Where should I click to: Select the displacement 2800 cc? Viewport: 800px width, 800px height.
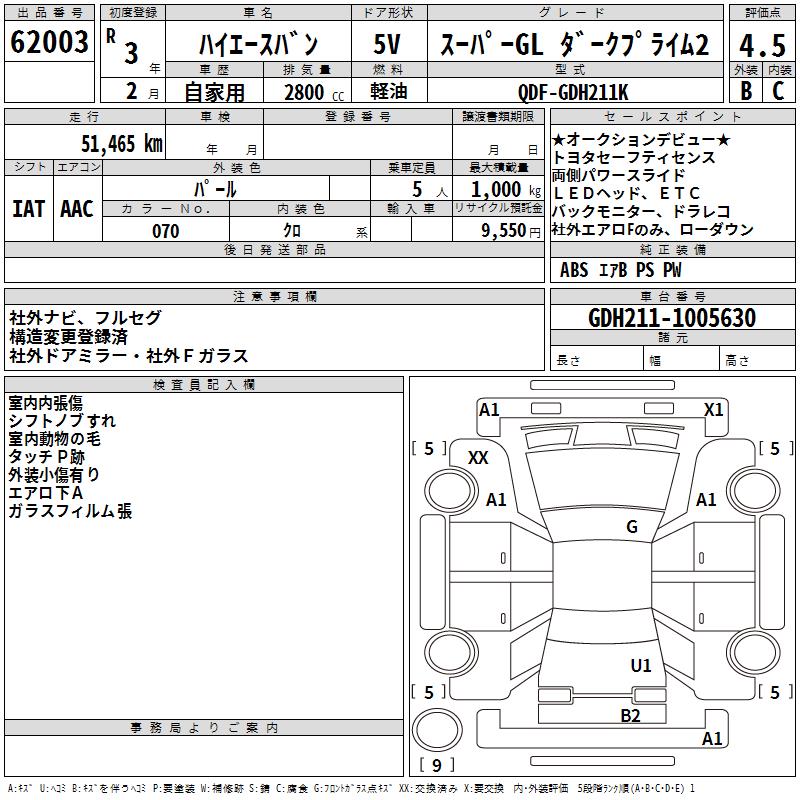[314, 93]
